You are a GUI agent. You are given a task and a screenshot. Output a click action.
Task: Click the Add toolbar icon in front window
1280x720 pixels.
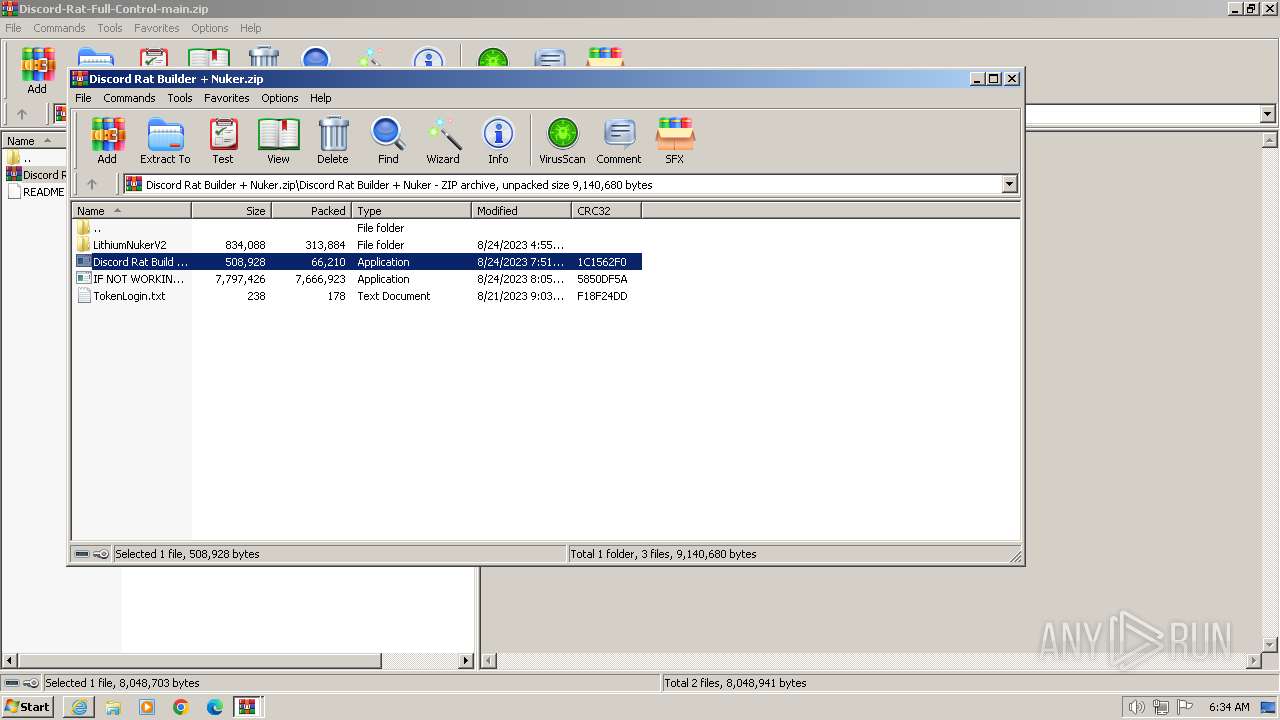coord(107,140)
